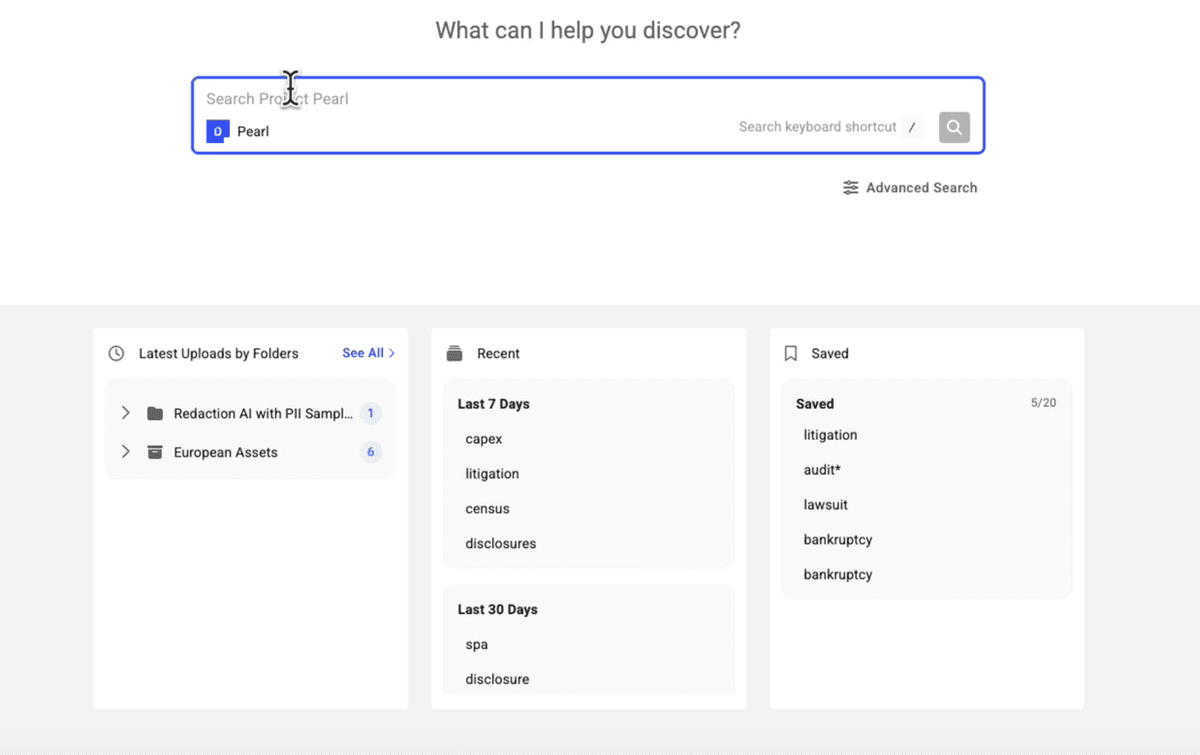This screenshot has height=755, width=1200.
Task: Run the saved search 'lawsuit'
Action: point(825,504)
